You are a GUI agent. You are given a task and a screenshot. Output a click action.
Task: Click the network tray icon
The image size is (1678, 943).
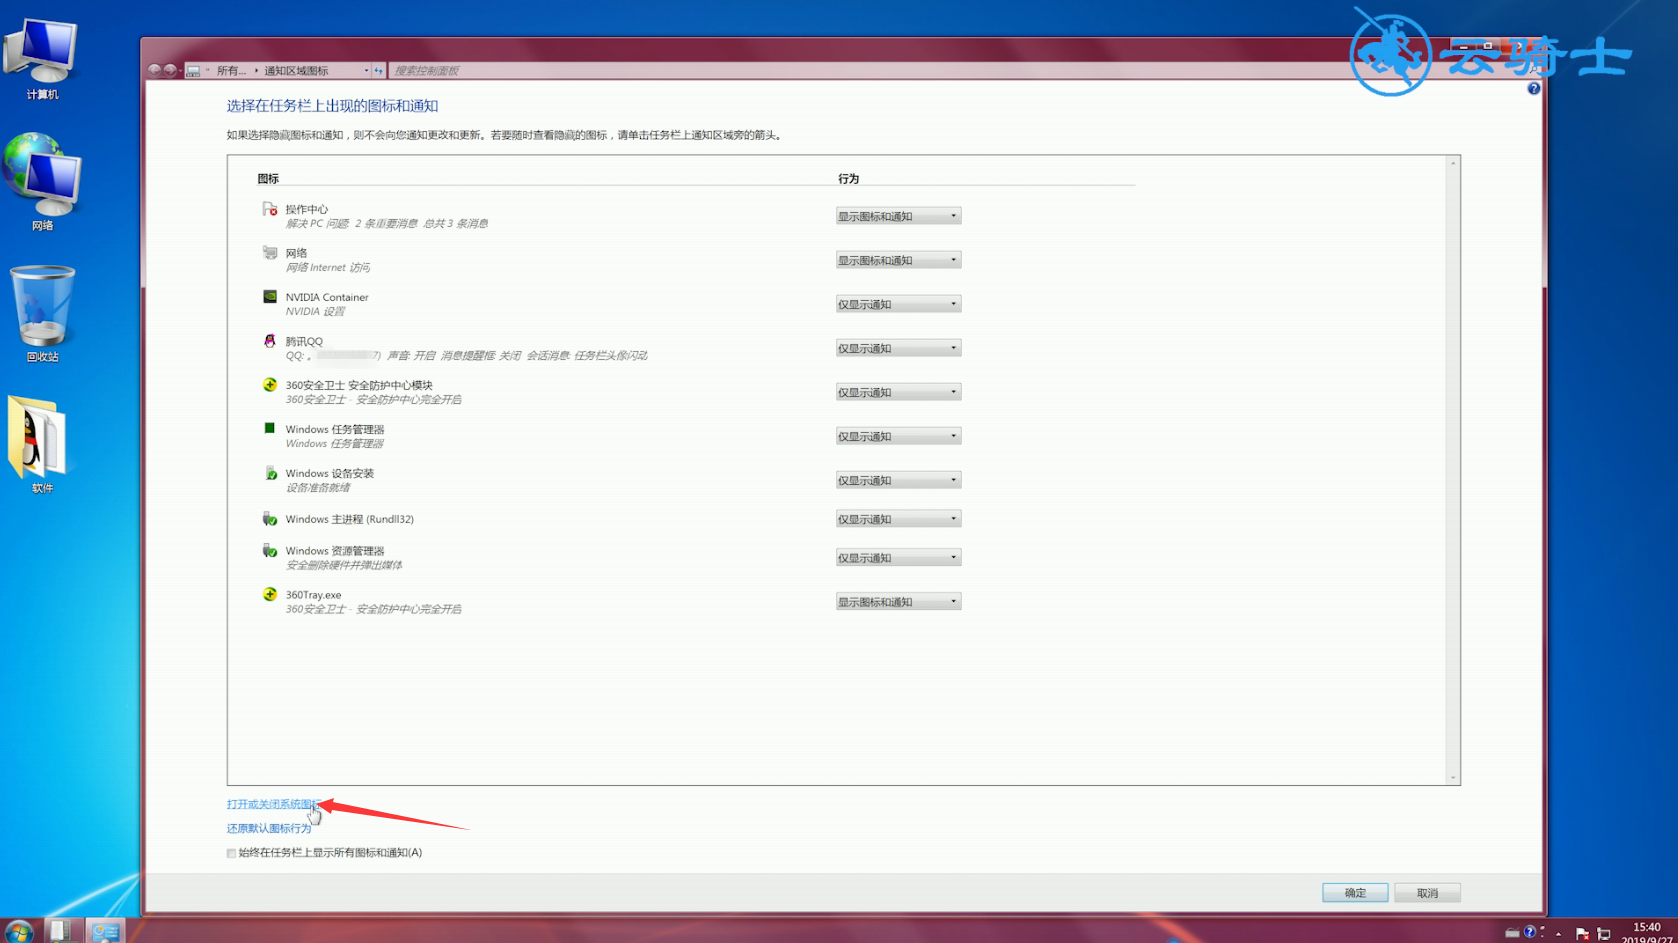point(1604,933)
